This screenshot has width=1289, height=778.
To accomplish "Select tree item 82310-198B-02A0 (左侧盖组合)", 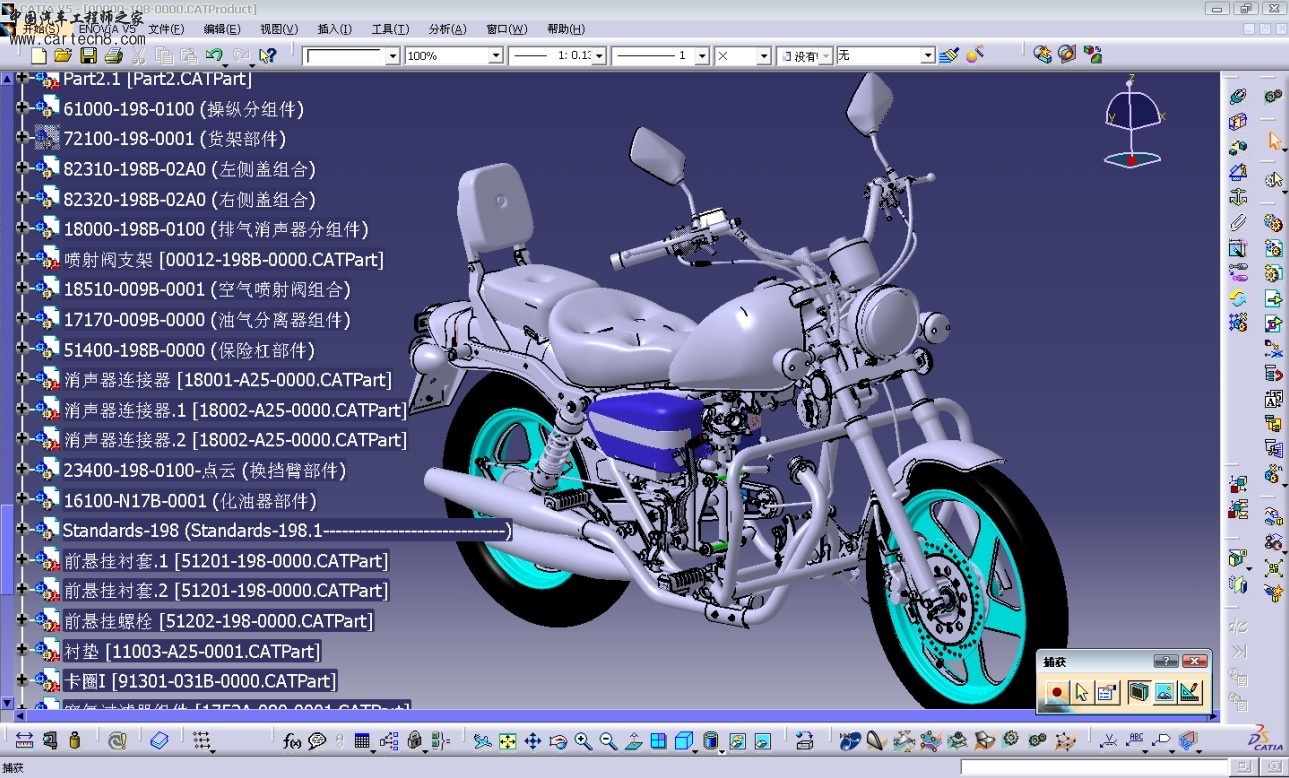I will (x=189, y=169).
